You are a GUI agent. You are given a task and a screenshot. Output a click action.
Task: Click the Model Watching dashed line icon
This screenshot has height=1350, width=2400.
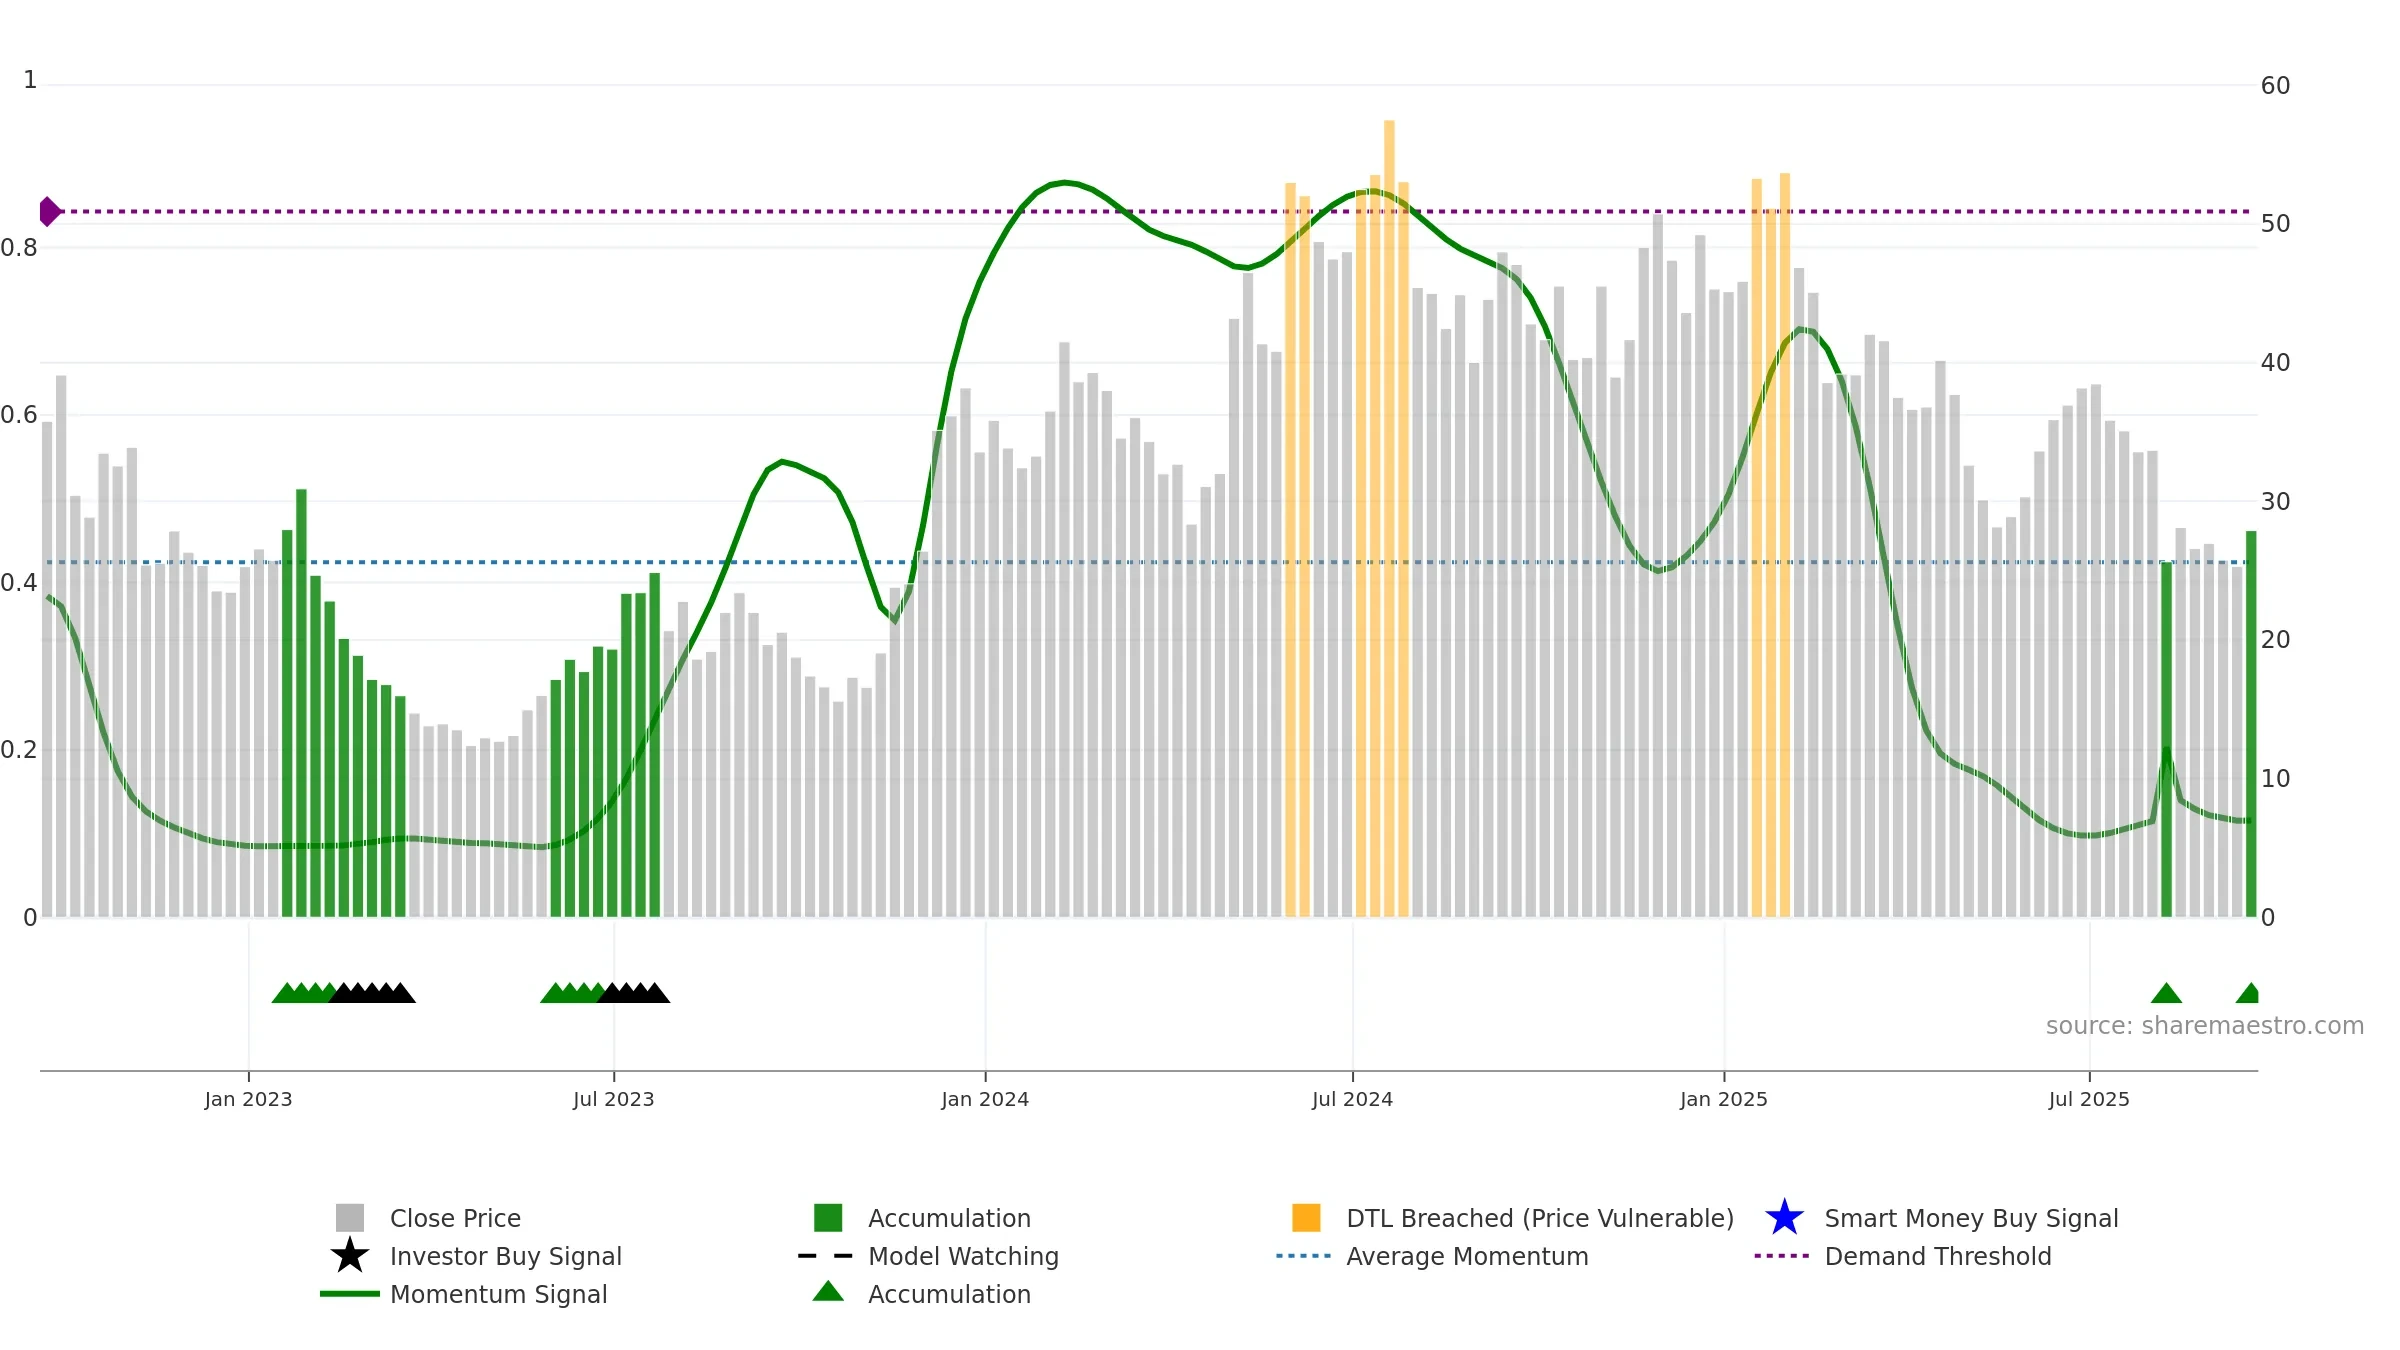pos(826,1256)
